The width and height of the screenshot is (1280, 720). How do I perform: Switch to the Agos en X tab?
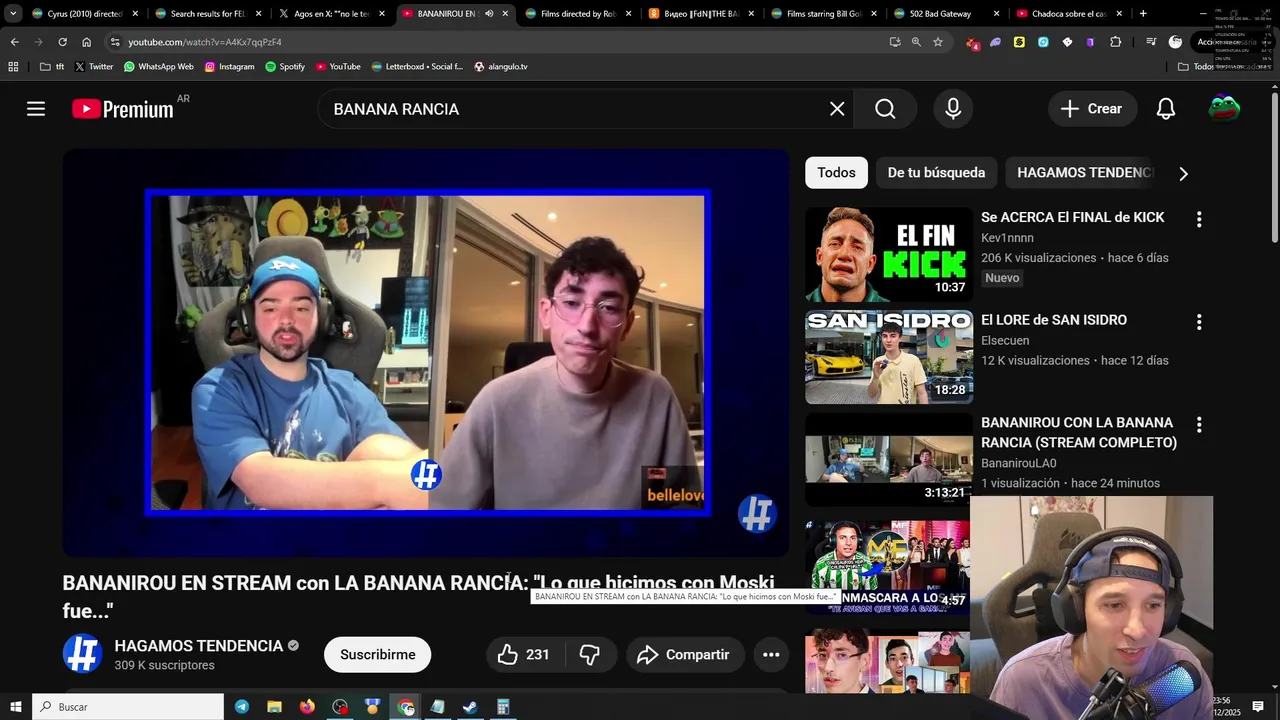click(x=331, y=14)
